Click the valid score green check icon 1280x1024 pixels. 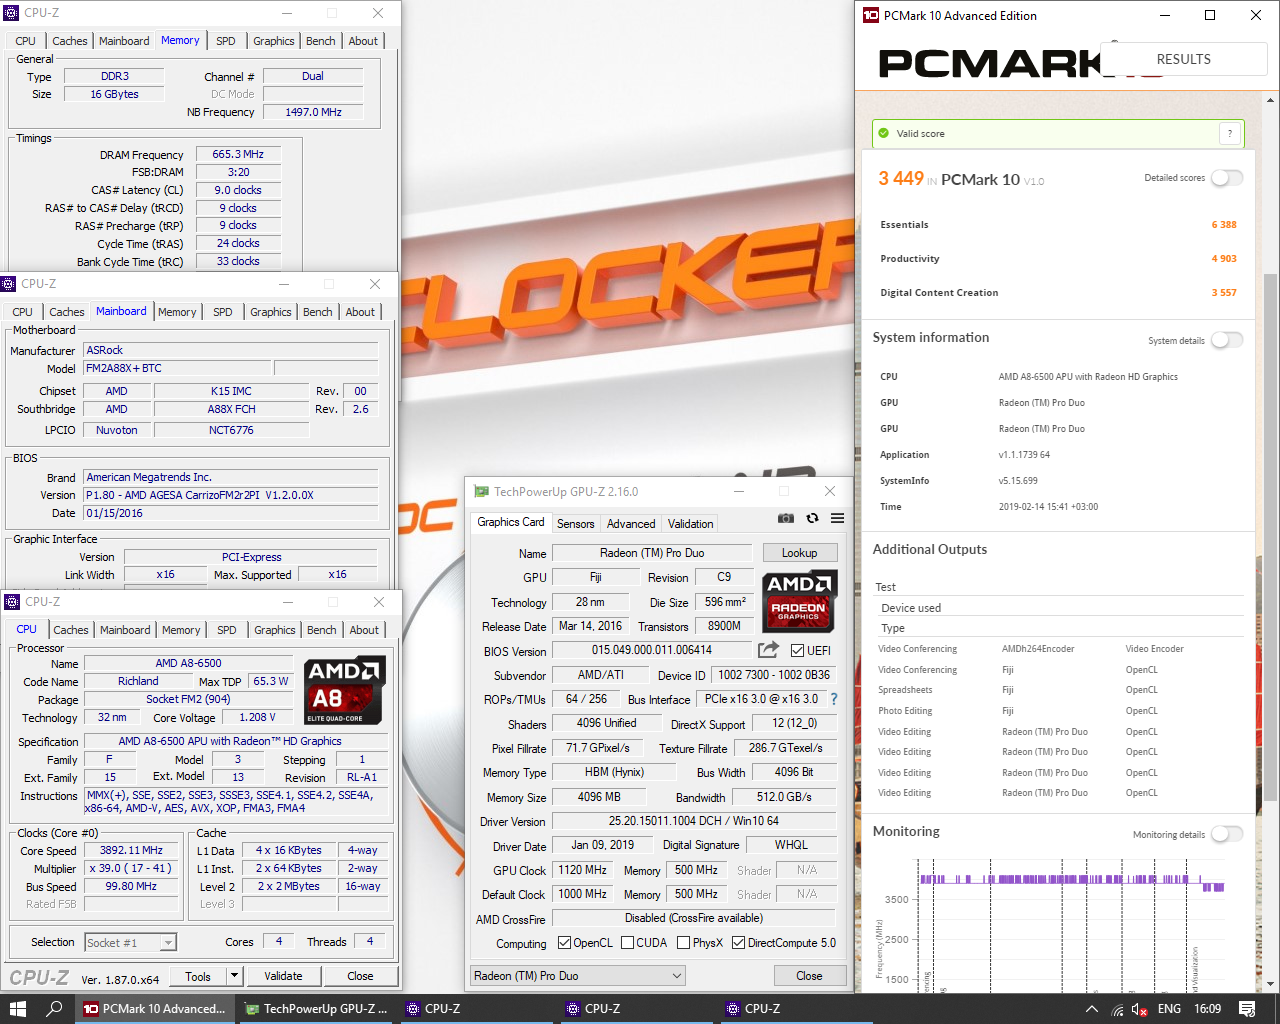pos(883,133)
